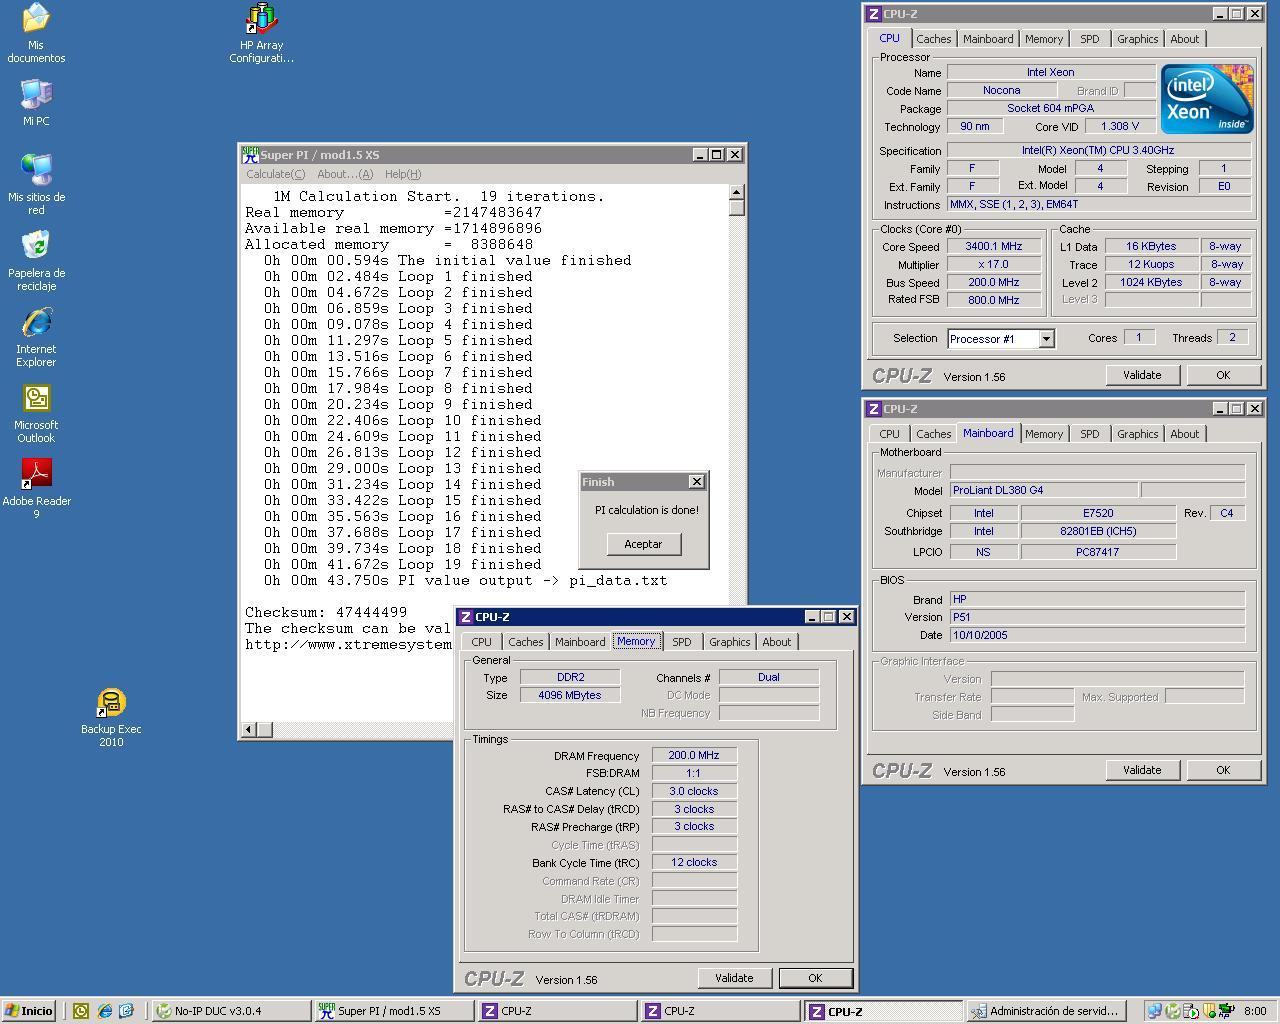Screen dimensions: 1280x1024
Task: Expand the Processor #1 selection dropdown
Action: (x=1046, y=339)
